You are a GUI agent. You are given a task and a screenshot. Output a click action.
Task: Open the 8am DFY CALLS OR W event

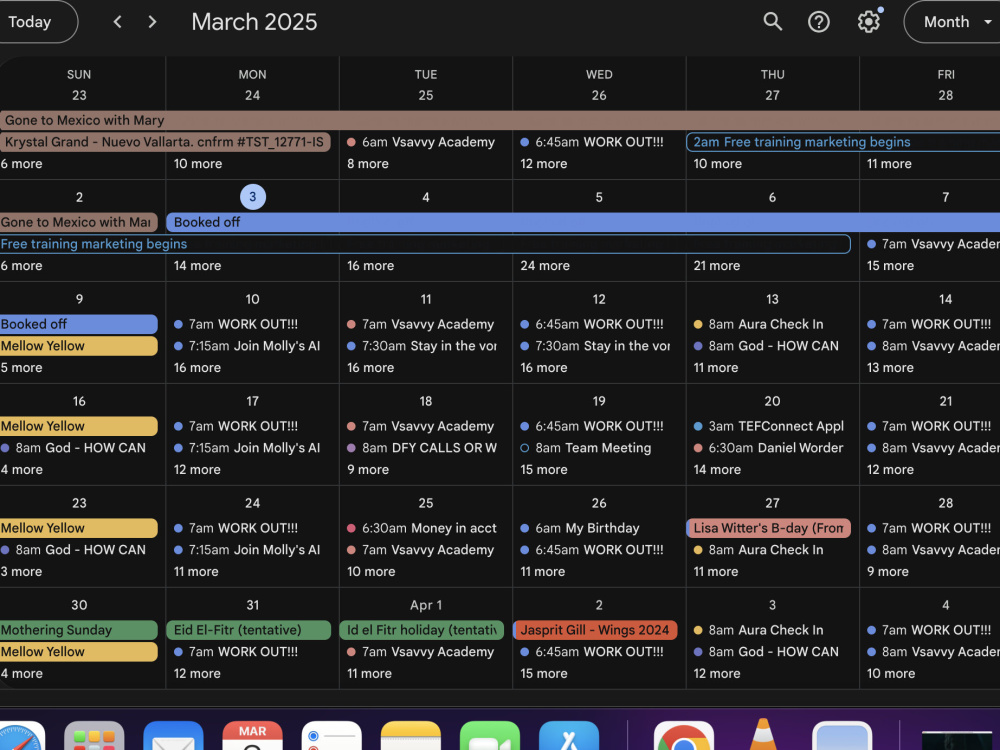pyautogui.click(x=422, y=448)
